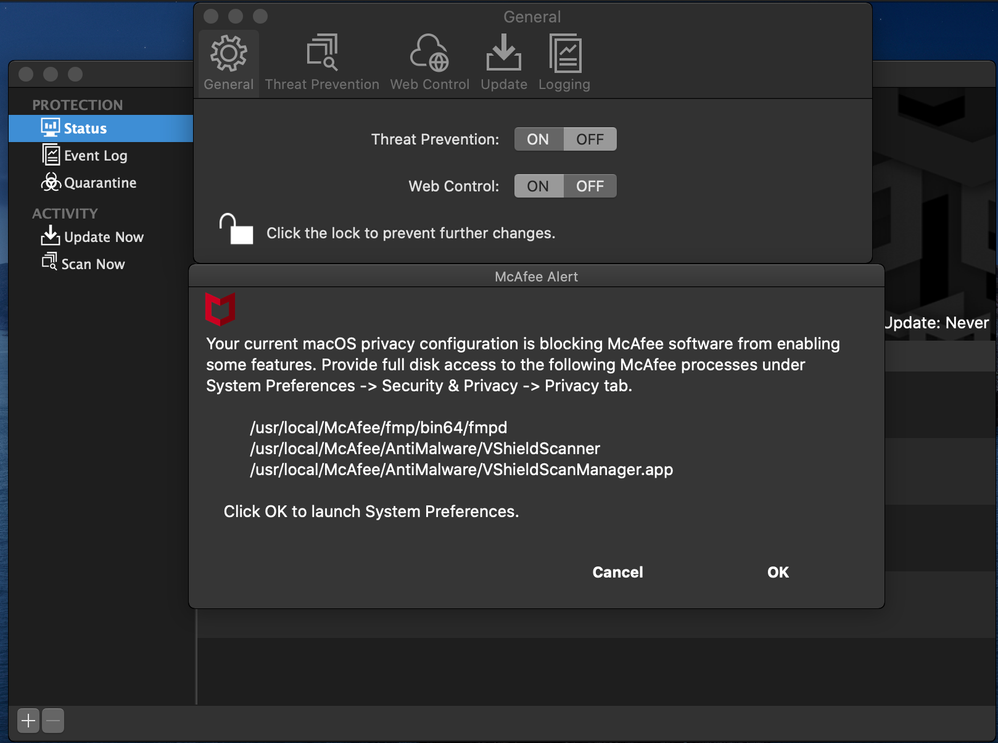Open the General preferences gear icon
The width and height of the screenshot is (998, 743).
[228, 63]
